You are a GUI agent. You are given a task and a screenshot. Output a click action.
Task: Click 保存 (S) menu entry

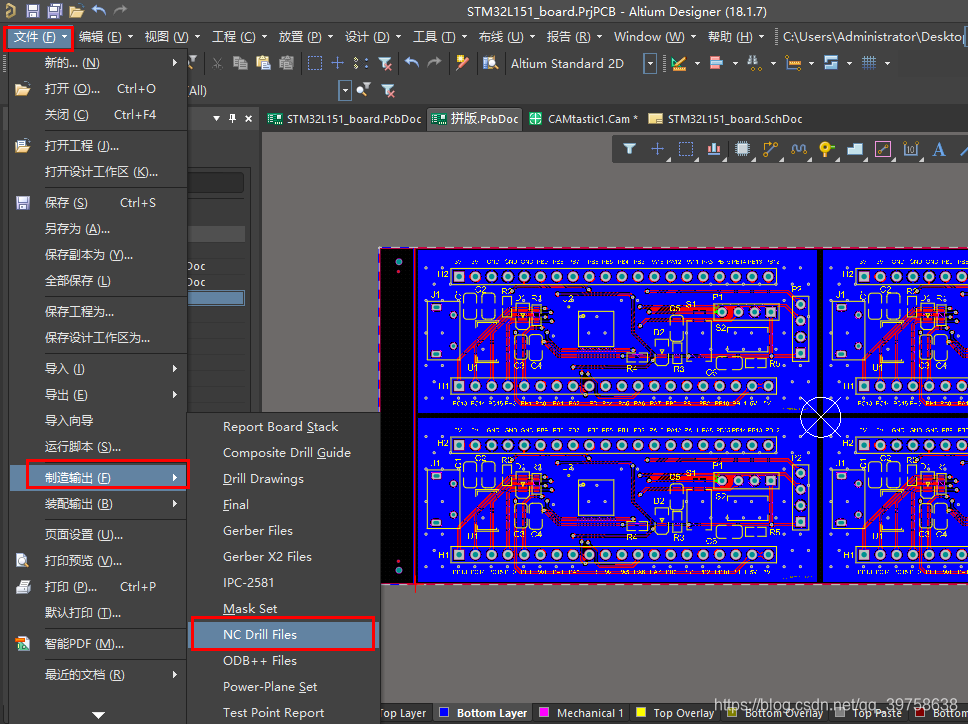pyautogui.click(x=98, y=202)
